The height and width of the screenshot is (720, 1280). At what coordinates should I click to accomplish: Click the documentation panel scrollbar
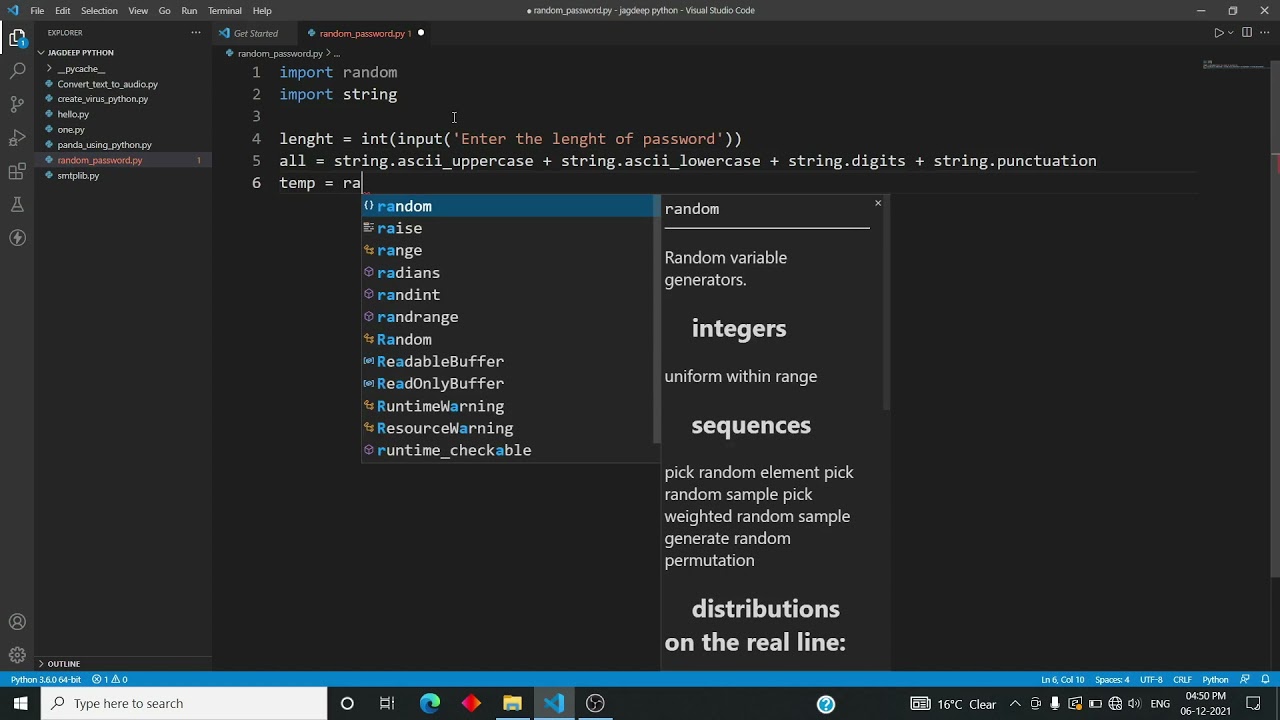(886, 302)
